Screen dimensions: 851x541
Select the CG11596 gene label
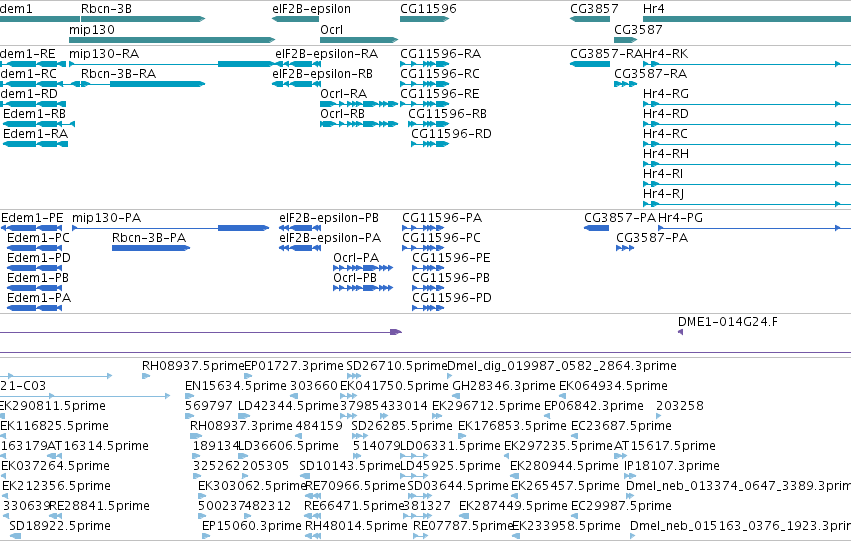(x=428, y=9)
